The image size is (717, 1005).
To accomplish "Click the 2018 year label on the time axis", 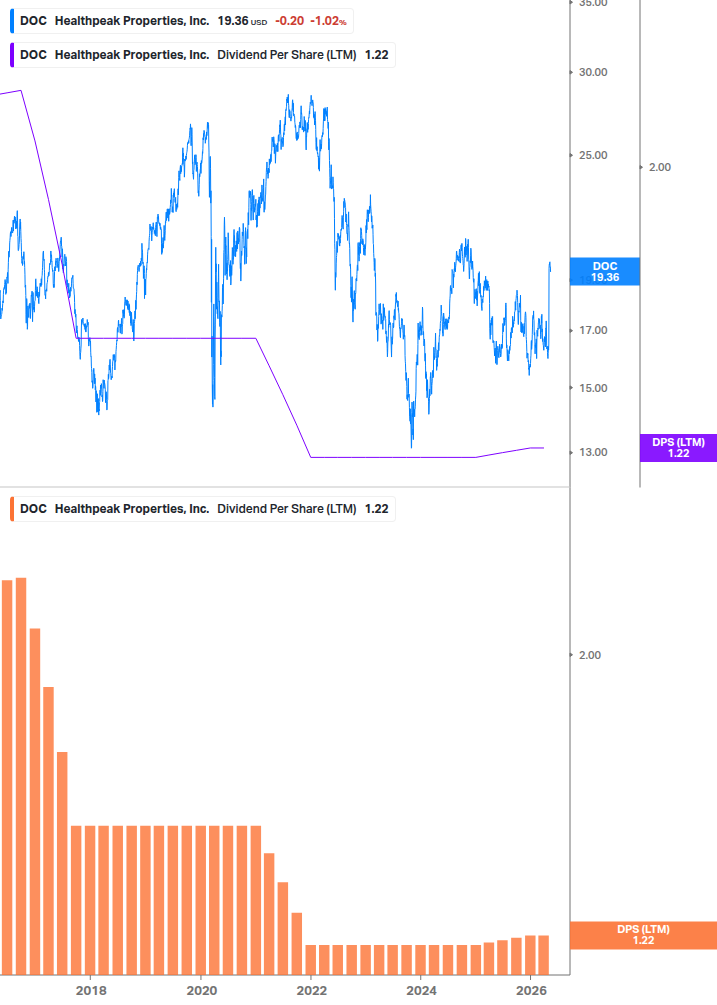I will (91, 991).
